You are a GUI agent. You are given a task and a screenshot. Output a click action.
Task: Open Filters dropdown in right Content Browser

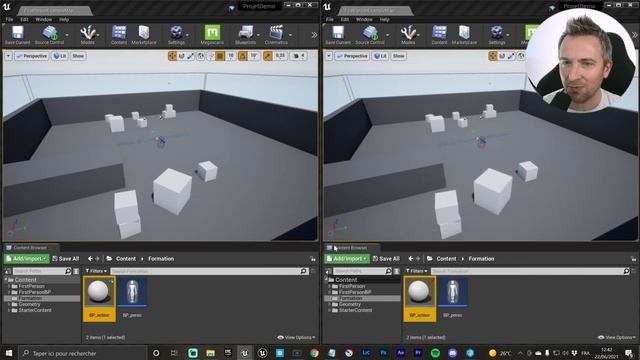[x=416, y=271]
